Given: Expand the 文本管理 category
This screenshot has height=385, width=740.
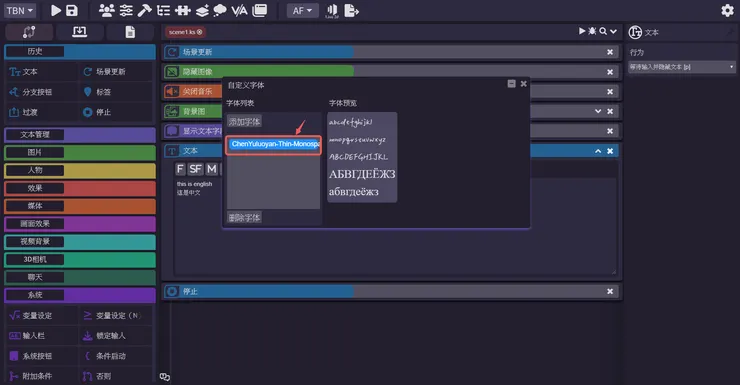Looking at the screenshot, I should click(80, 134).
